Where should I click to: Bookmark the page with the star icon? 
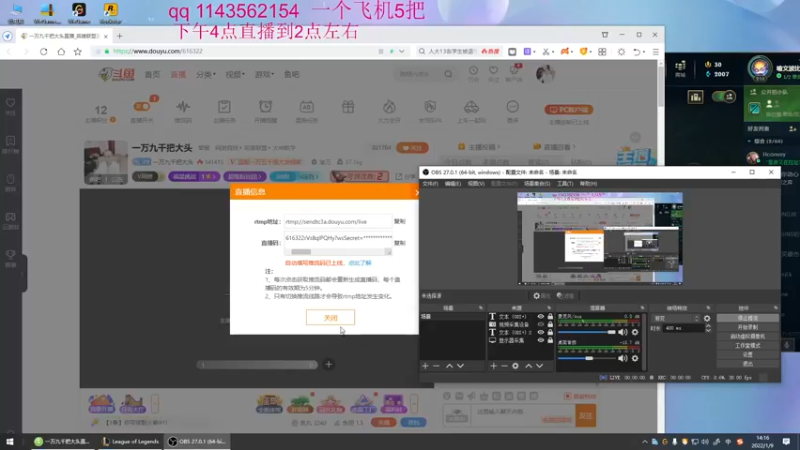[78, 52]
